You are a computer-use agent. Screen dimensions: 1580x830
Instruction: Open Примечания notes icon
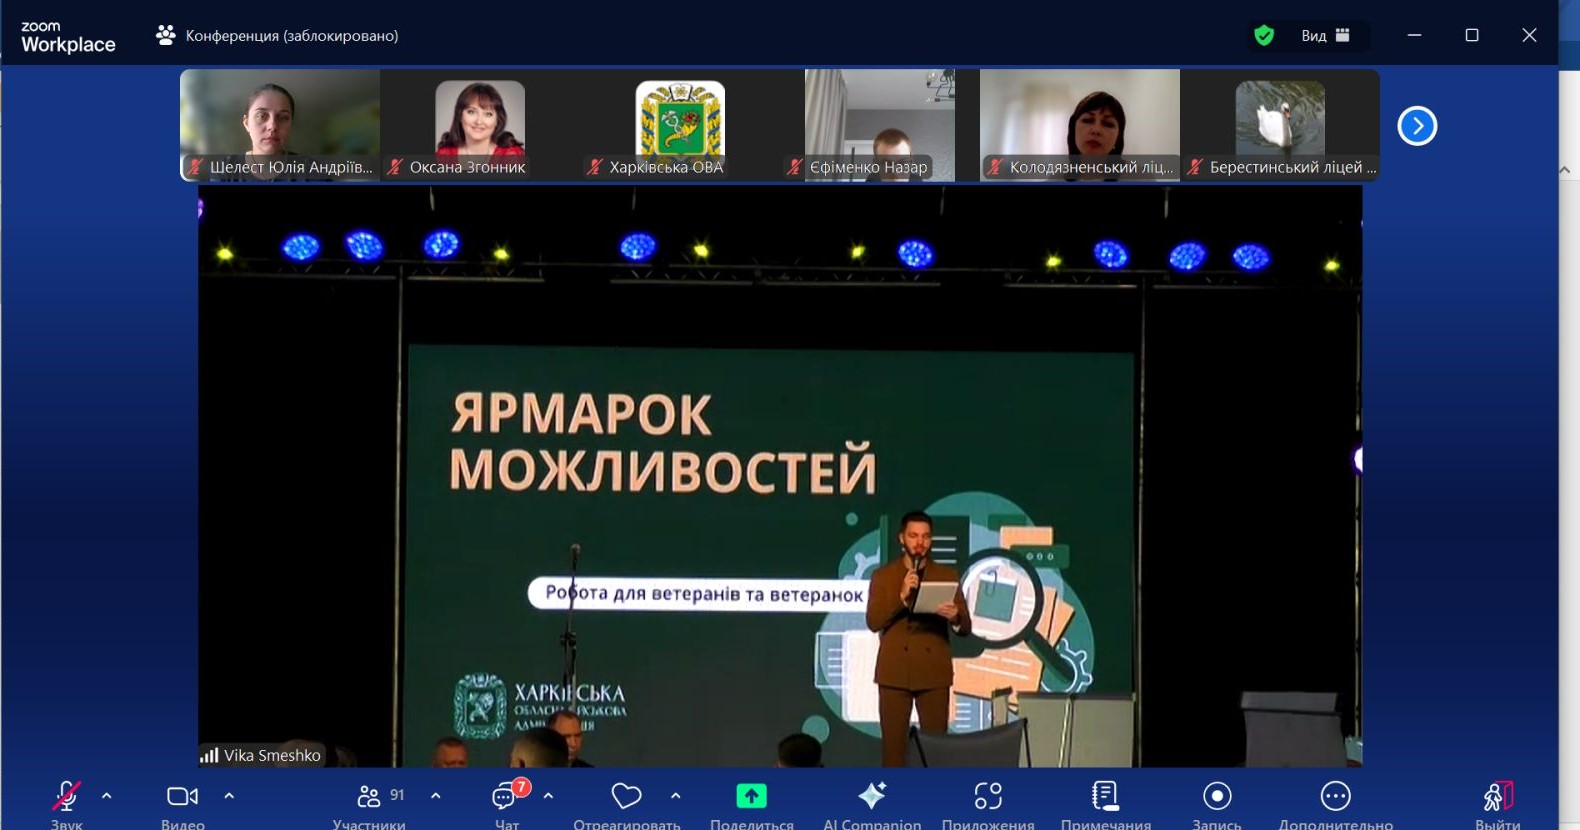[1106, 796]
